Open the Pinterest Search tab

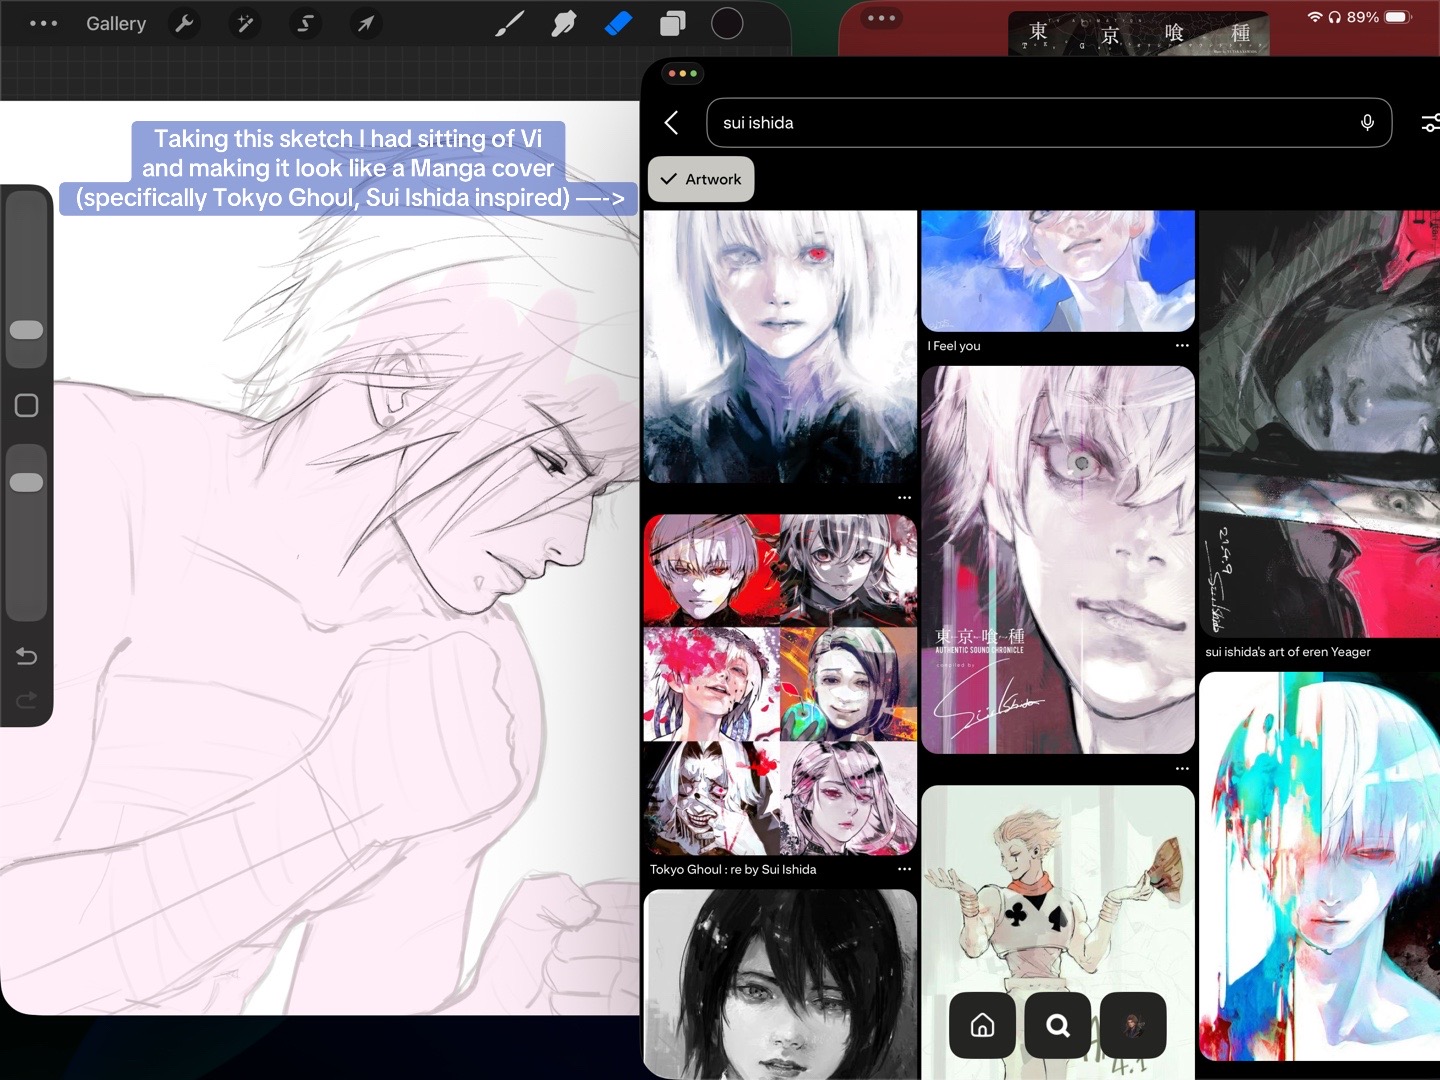[x=1058, y=1025]
